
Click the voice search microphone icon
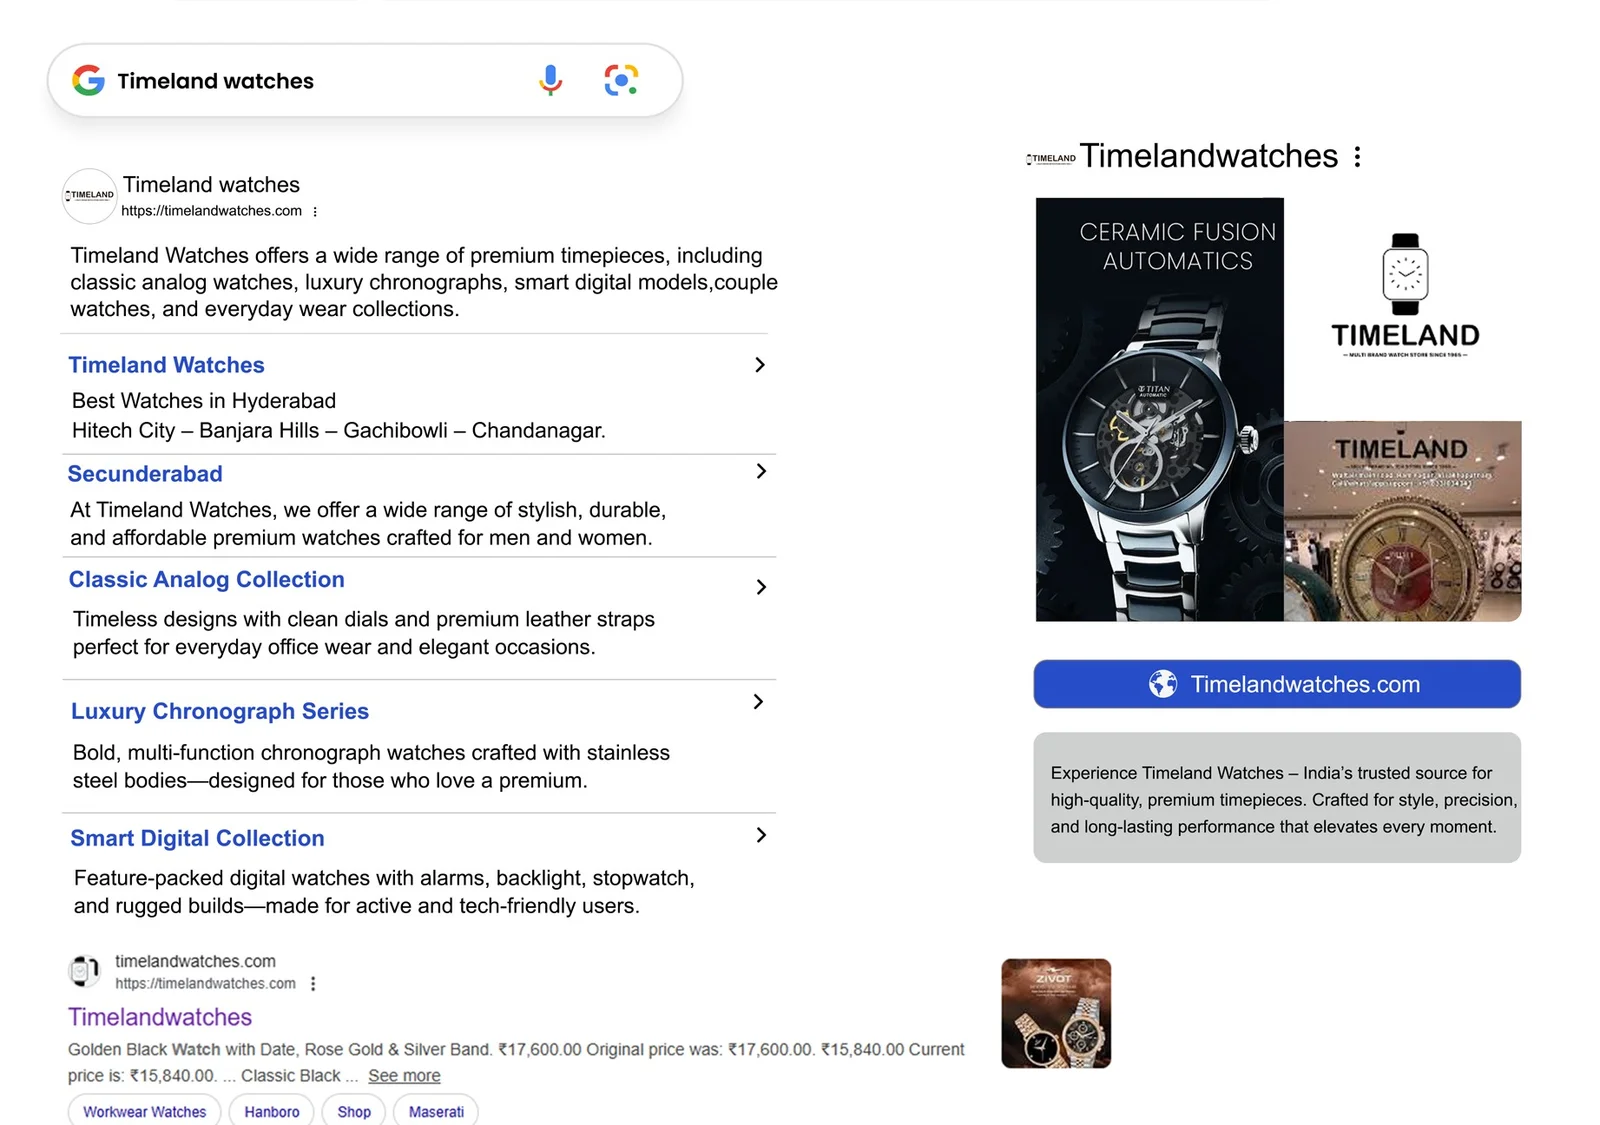pyautogui.click(x=550, y=80)
